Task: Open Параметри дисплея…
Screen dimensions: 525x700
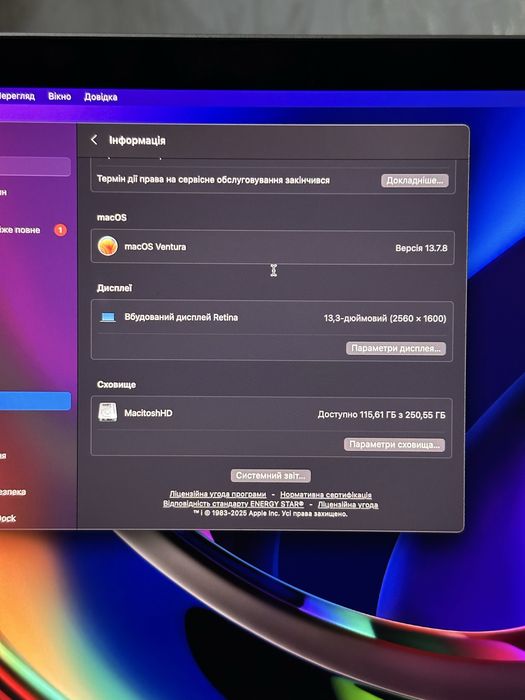Action: click(x=396, y=348)
